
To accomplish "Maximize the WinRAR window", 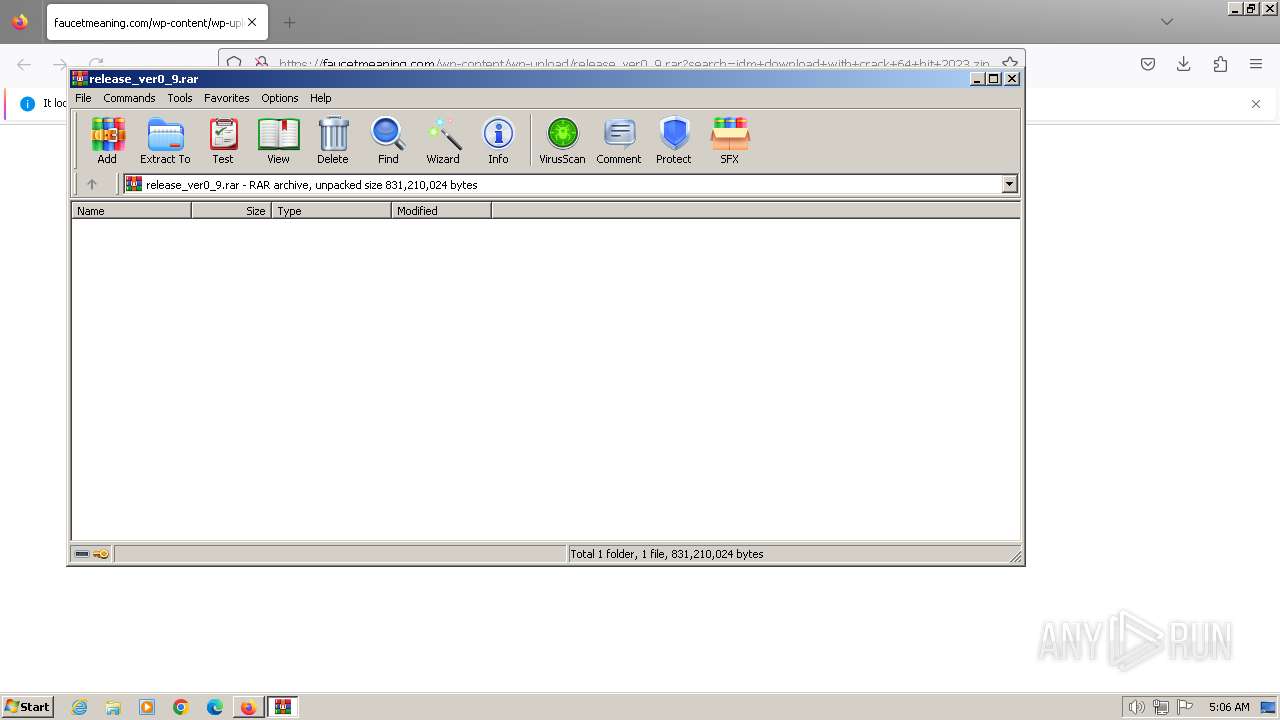I will click(994, 79).
